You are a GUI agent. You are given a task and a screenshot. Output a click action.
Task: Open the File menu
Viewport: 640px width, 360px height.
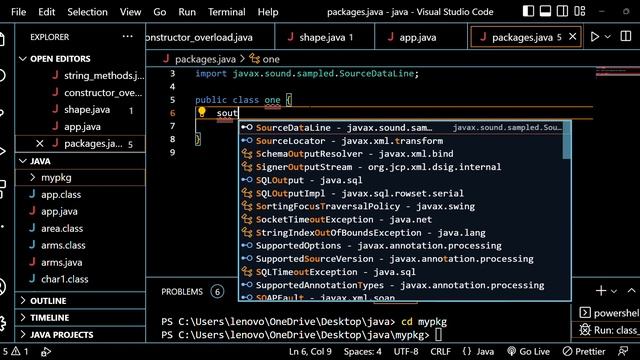tap(18, 12)
